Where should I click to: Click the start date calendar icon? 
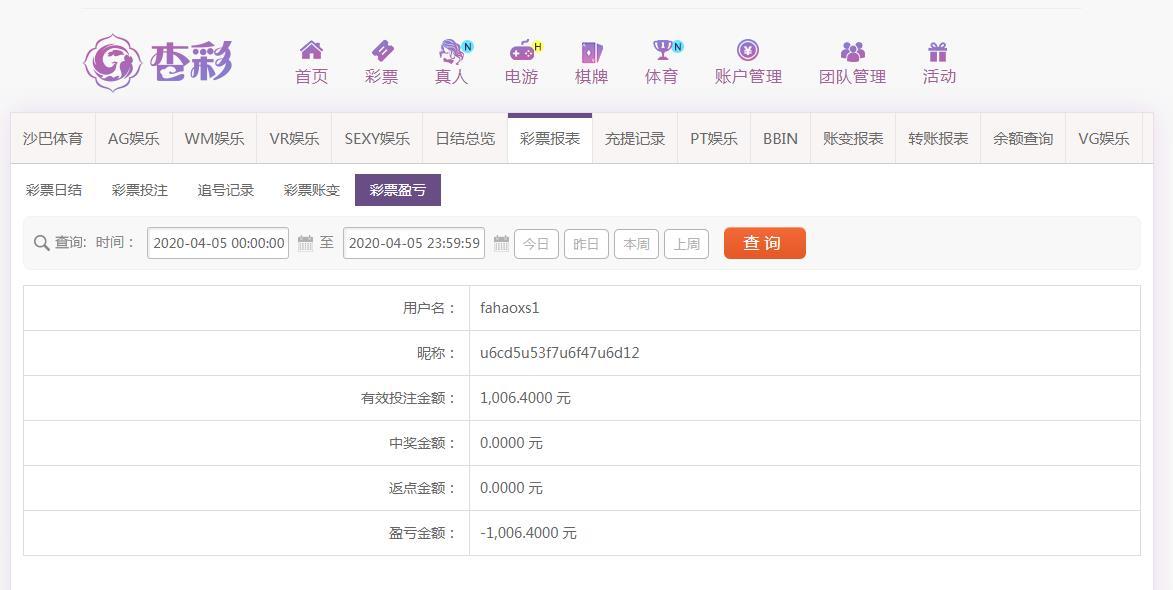coord(305,243)
